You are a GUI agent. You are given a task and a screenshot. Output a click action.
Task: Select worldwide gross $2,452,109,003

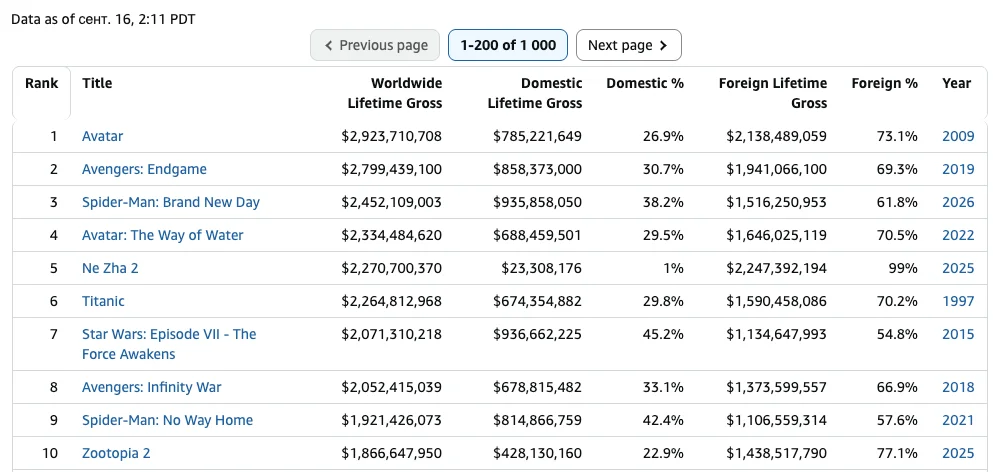pyautogui.click(x=392, y=202)
